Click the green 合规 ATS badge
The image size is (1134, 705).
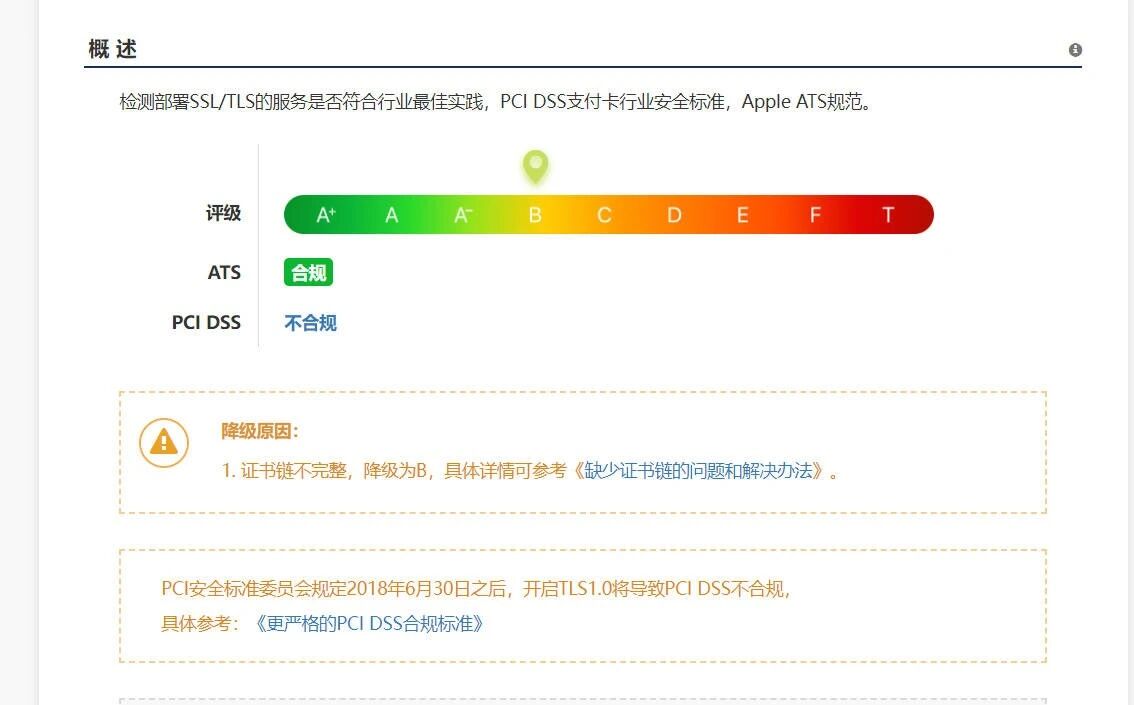(x=308, y=273)
